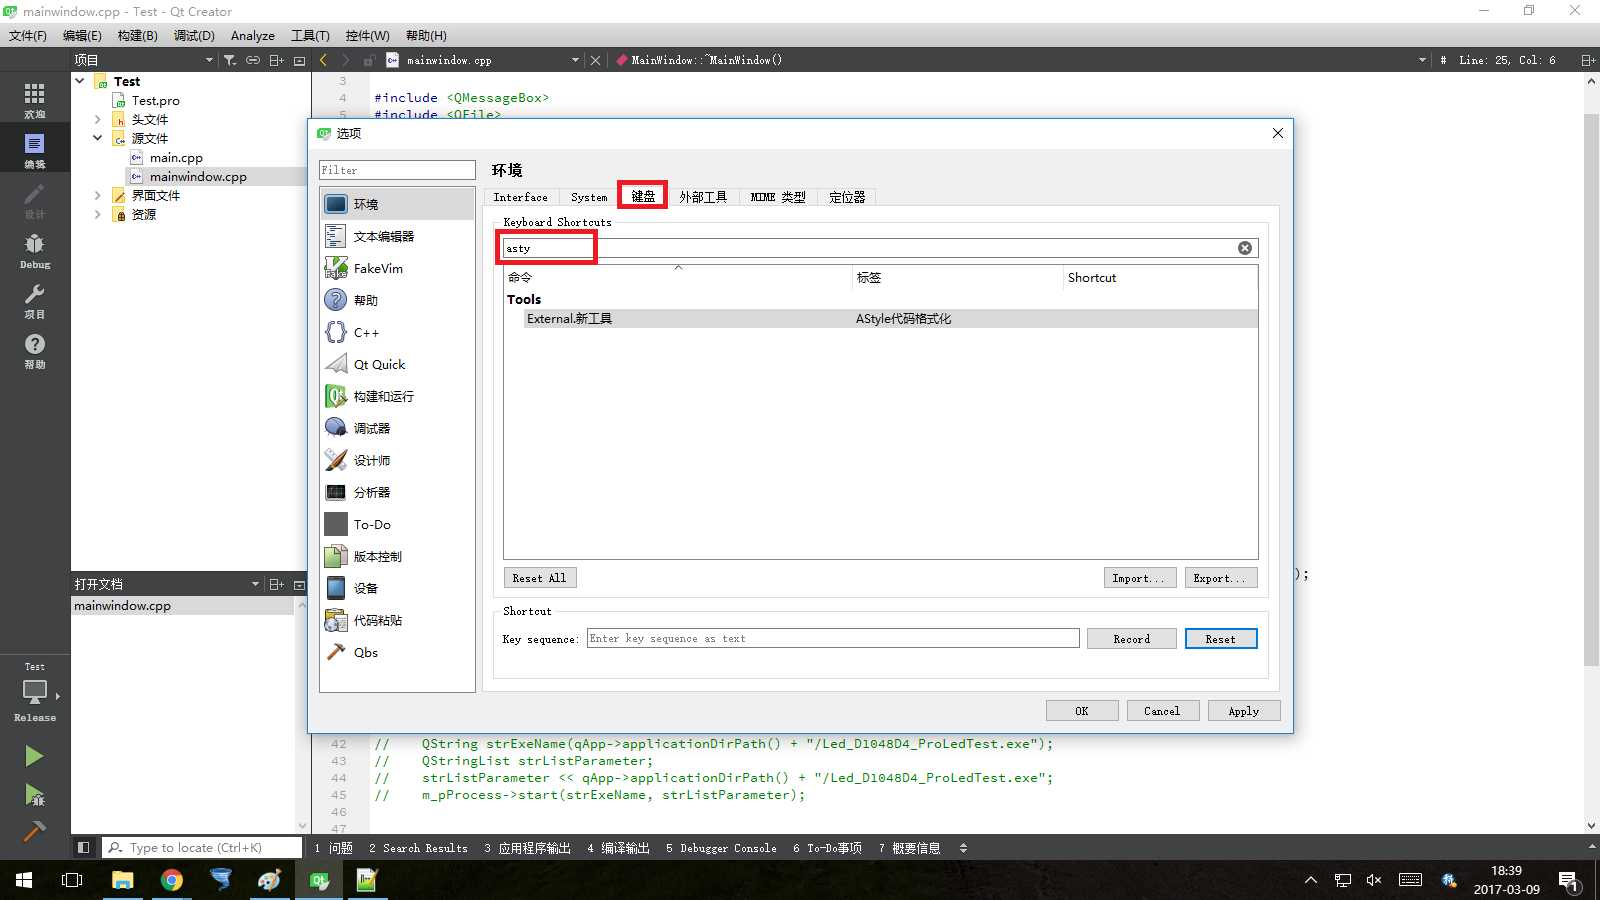Click the Record shortcut button
The image size is (1600, 900).
coord(1132,639)
